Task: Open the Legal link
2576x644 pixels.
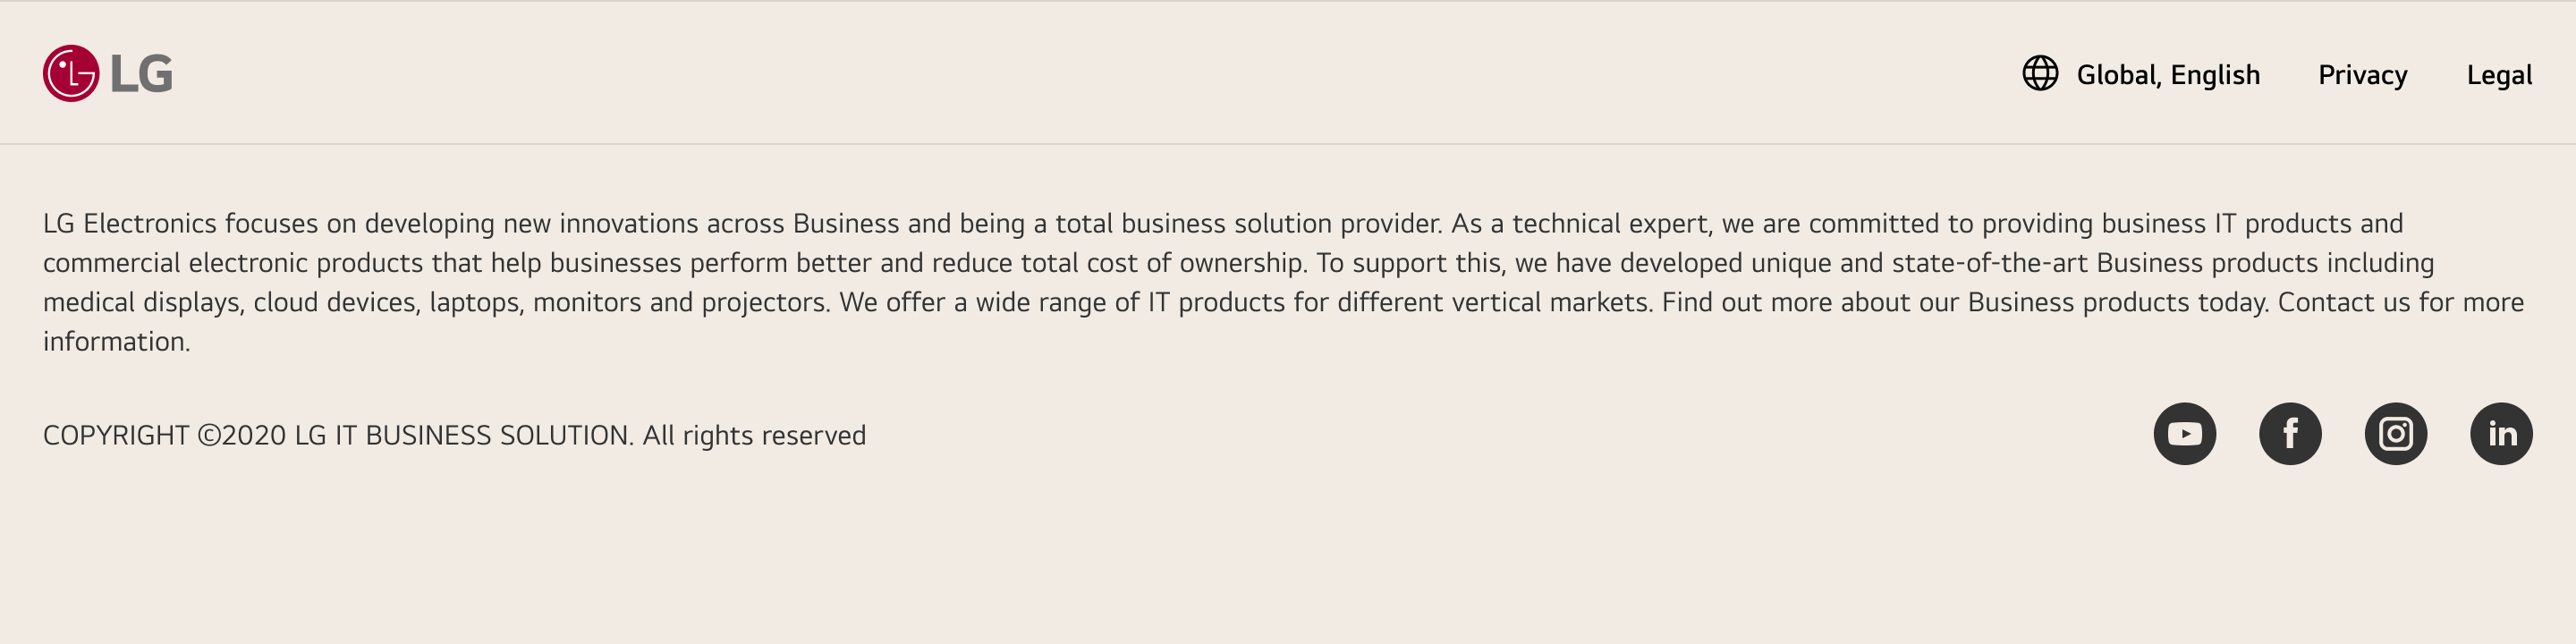Action: [2498, 75]
